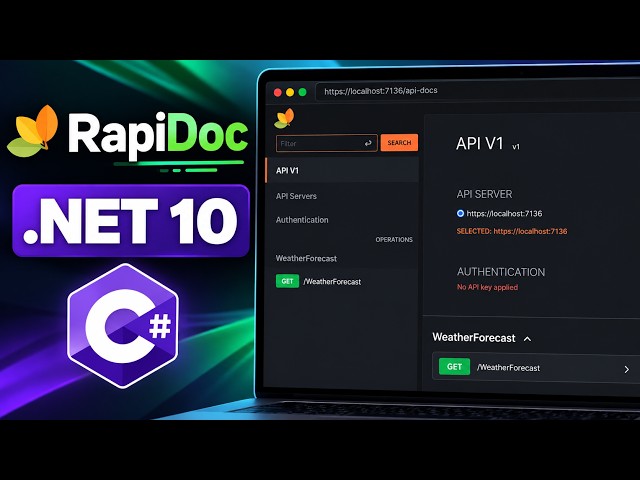The image size is (640, 480).
Task: Click the API SERVER heading
Action: point(484,194)
